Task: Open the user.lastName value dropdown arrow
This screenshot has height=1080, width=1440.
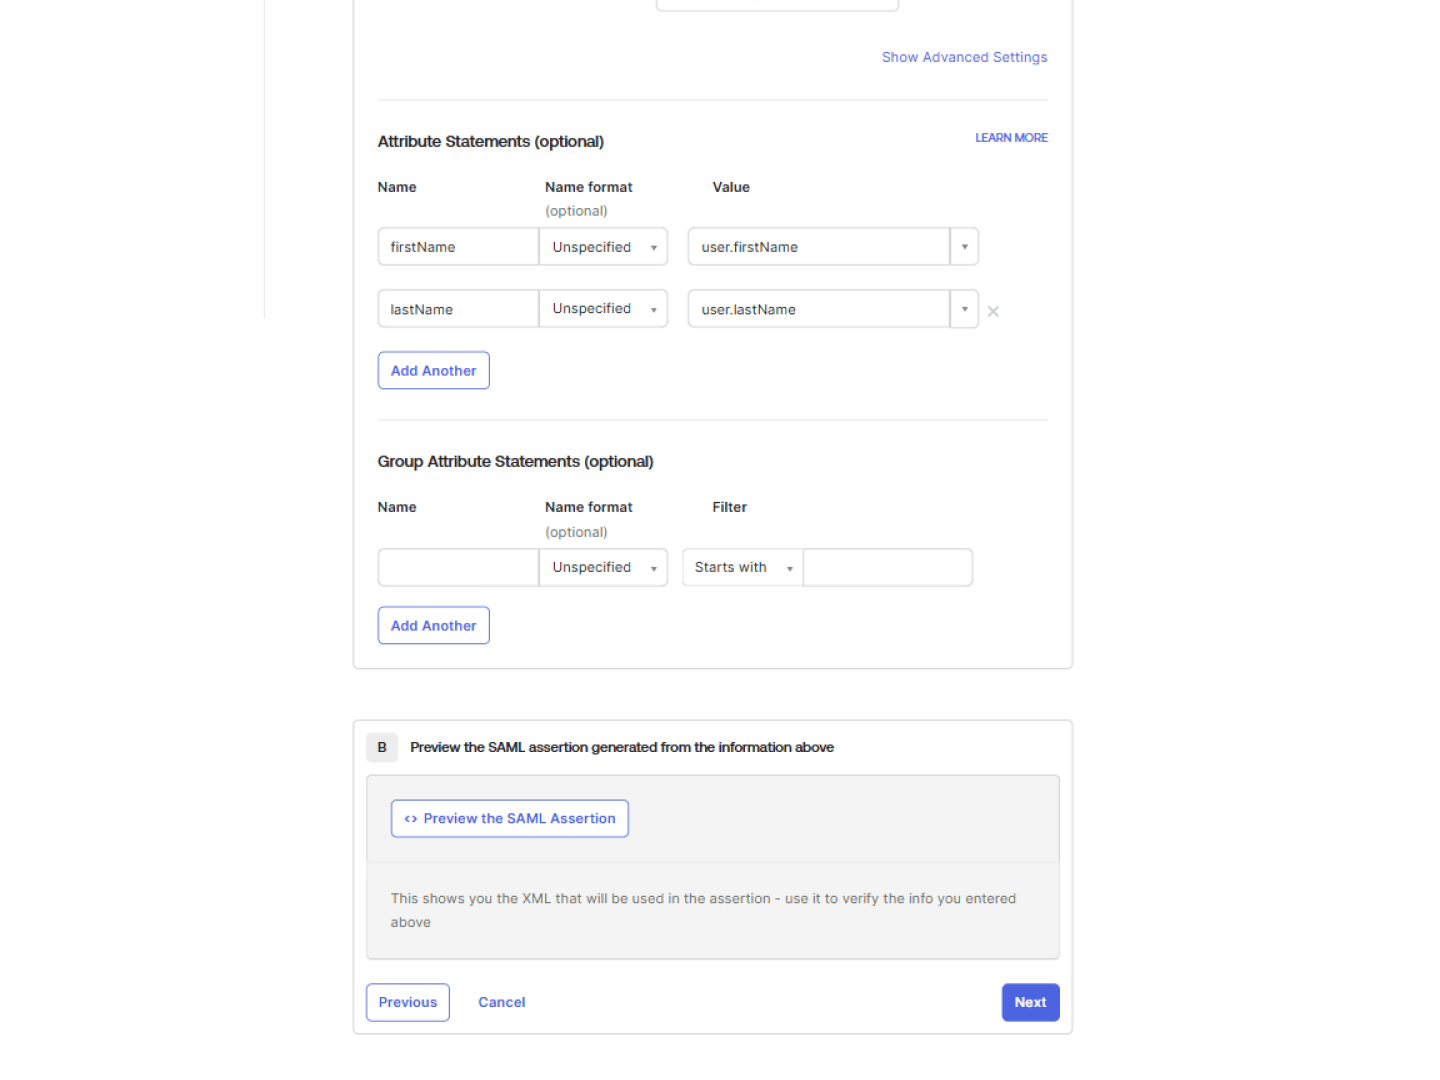Action: point(964,309)
